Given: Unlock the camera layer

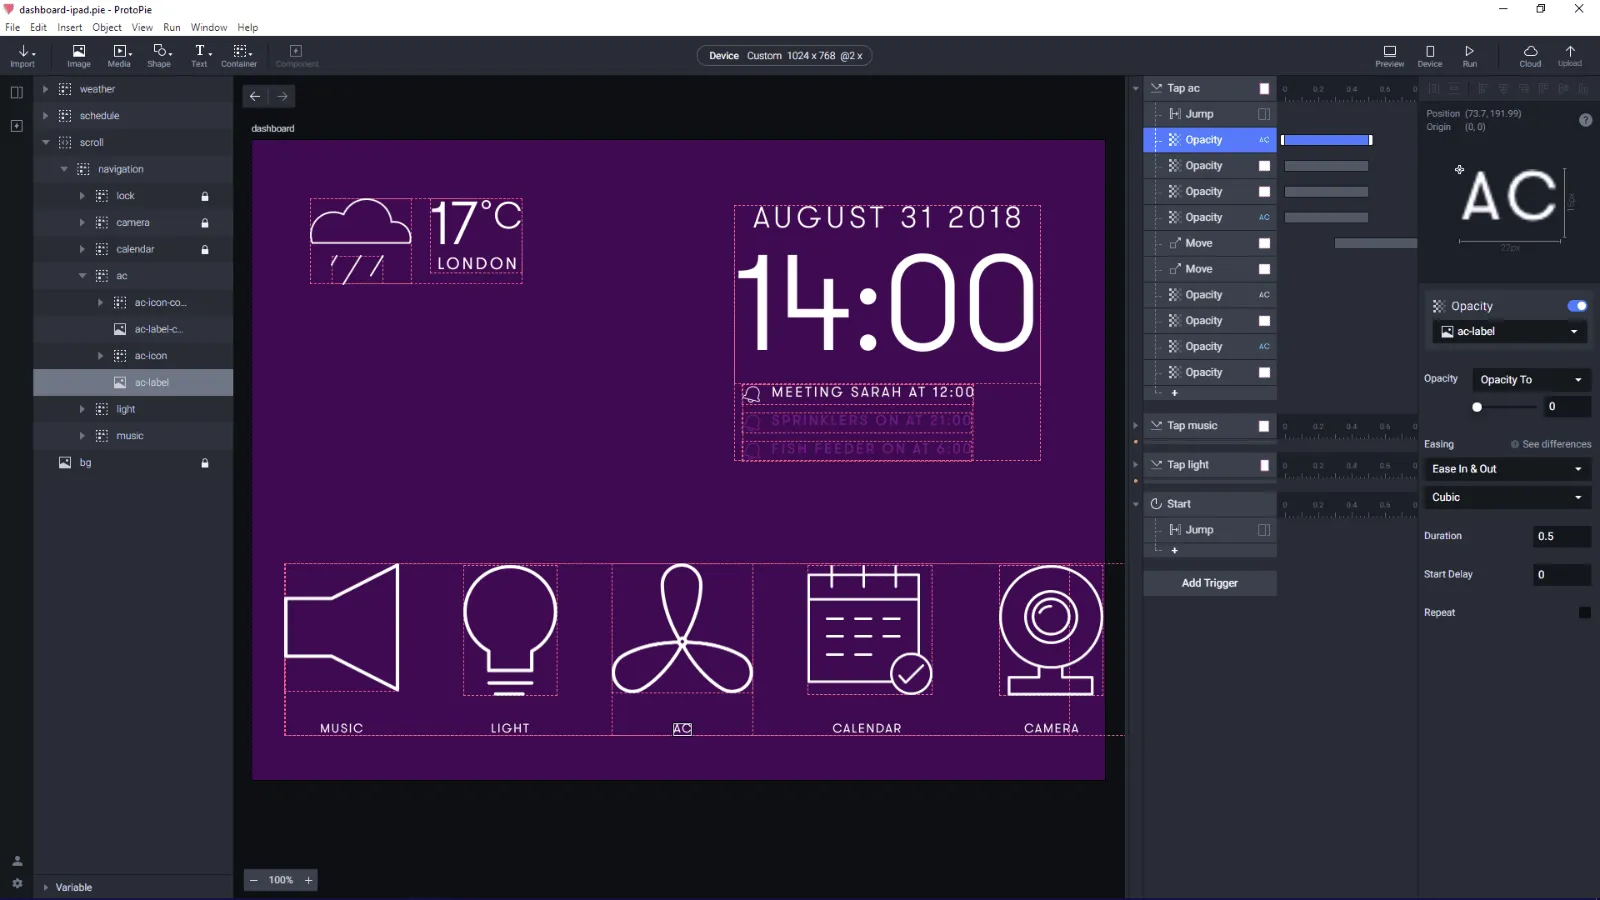Looking at the screenshot, I should pyautogui.click(x=205, y=223).
